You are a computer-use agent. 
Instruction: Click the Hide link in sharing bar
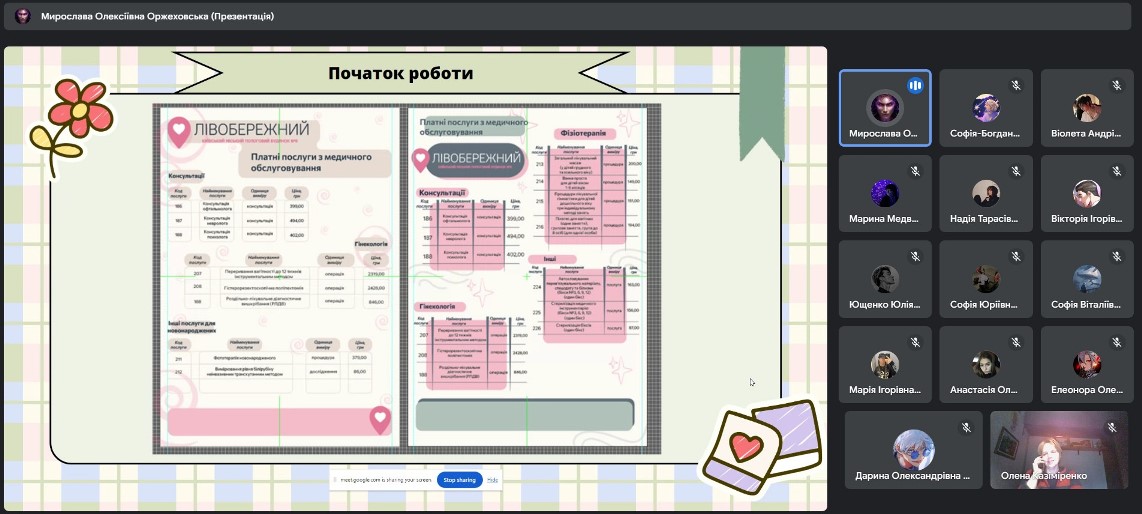pos(493,480)
